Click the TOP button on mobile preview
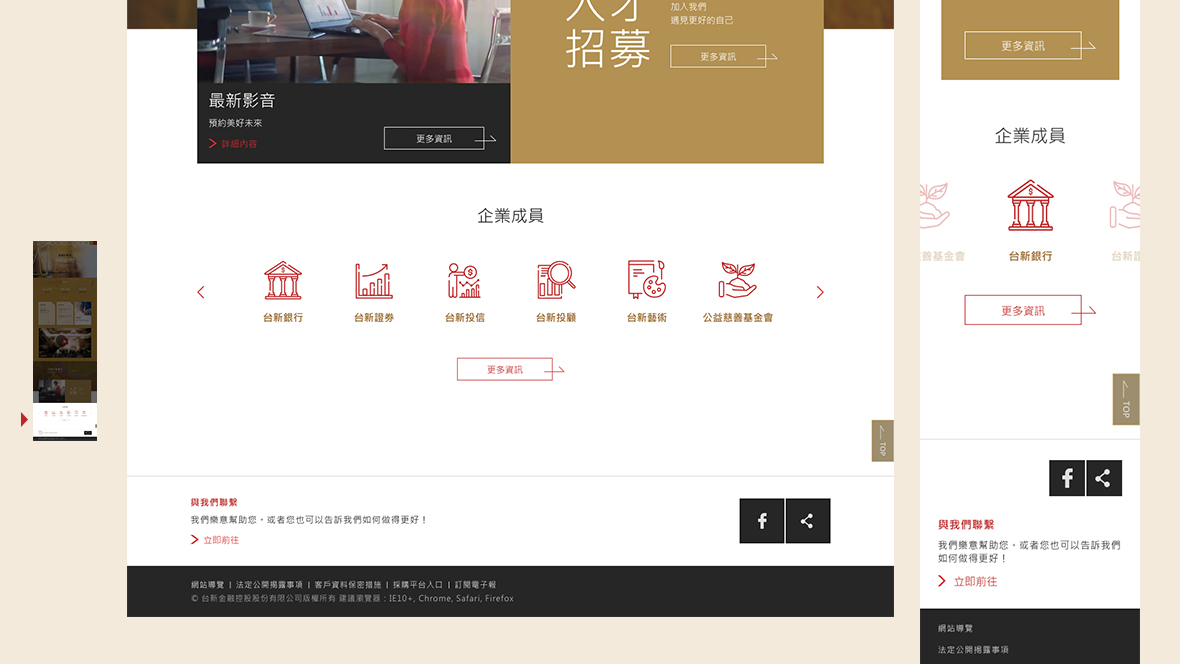Image resolution: width=1180 pixels, height=664 pixels. click(1126, 400)
